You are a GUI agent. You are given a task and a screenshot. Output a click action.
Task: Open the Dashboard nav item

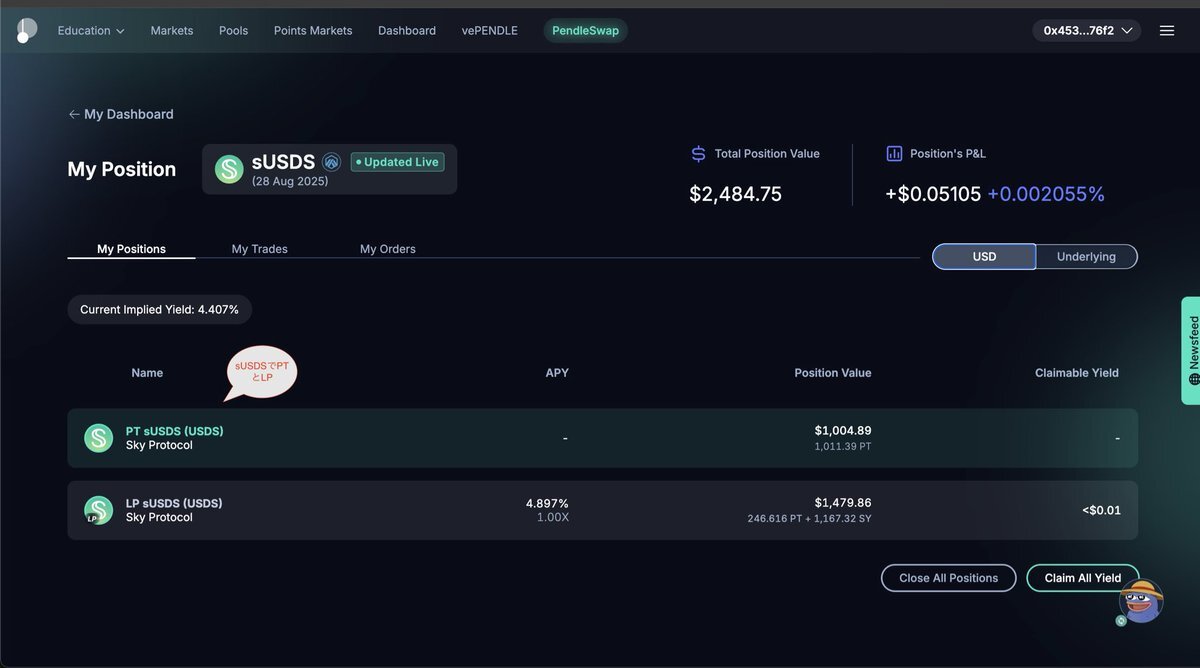[x=407, y=31]
